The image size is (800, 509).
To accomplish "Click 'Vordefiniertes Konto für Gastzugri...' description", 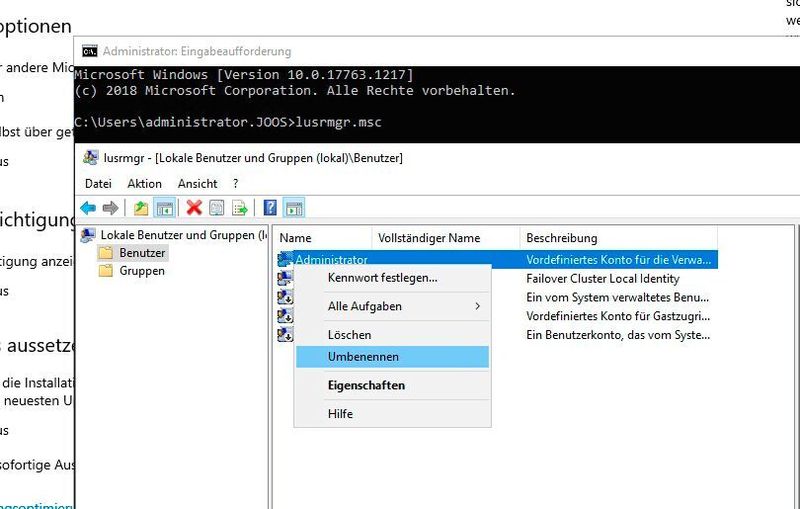I will (x=618, y=316).
